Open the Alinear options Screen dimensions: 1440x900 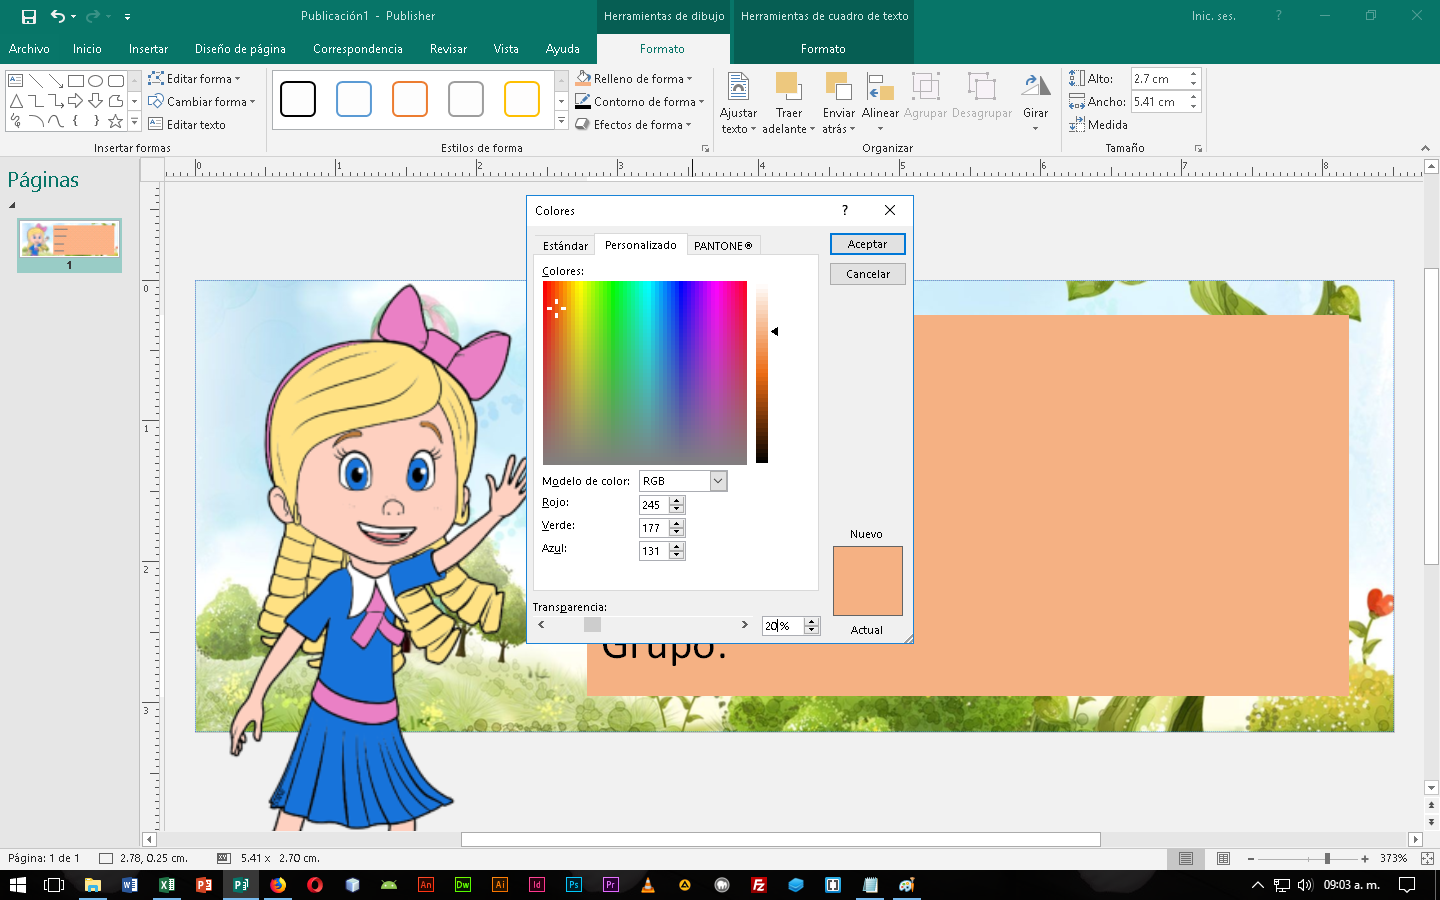(880, 103)
